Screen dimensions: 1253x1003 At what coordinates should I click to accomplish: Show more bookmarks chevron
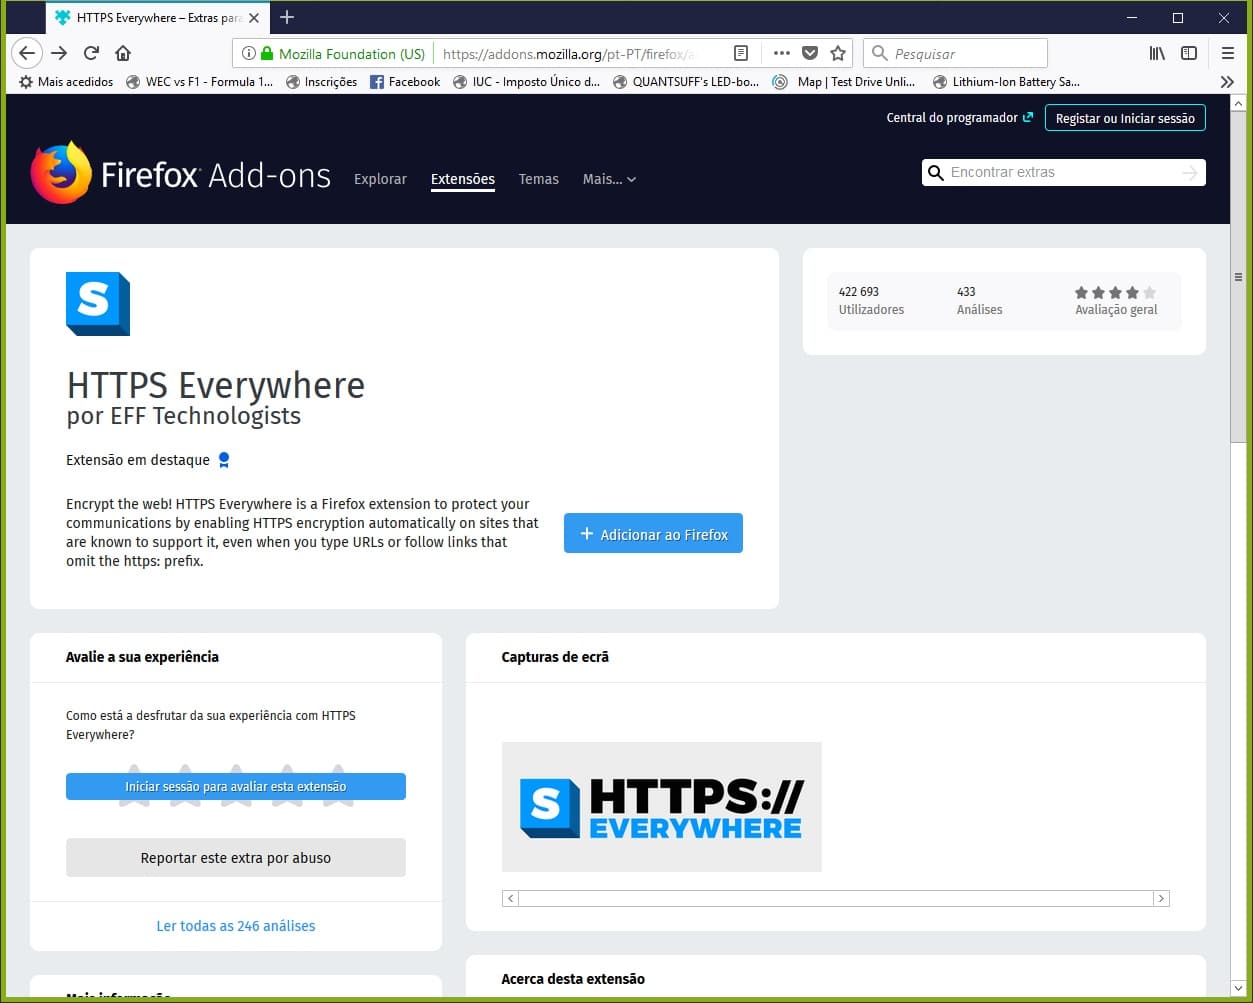click(x=1228, y=82)
